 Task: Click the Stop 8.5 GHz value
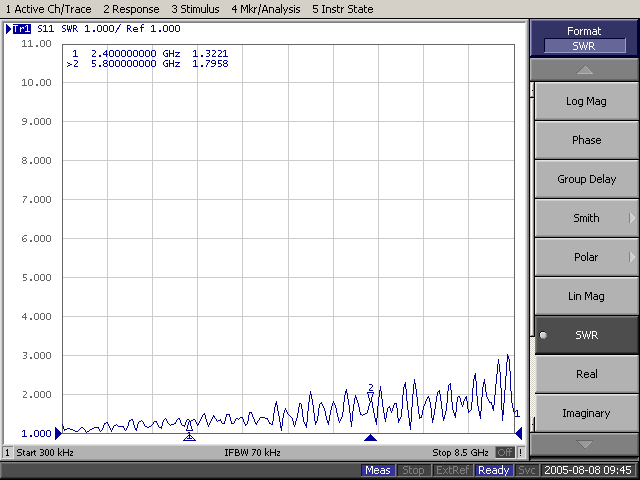click(460, 453)
